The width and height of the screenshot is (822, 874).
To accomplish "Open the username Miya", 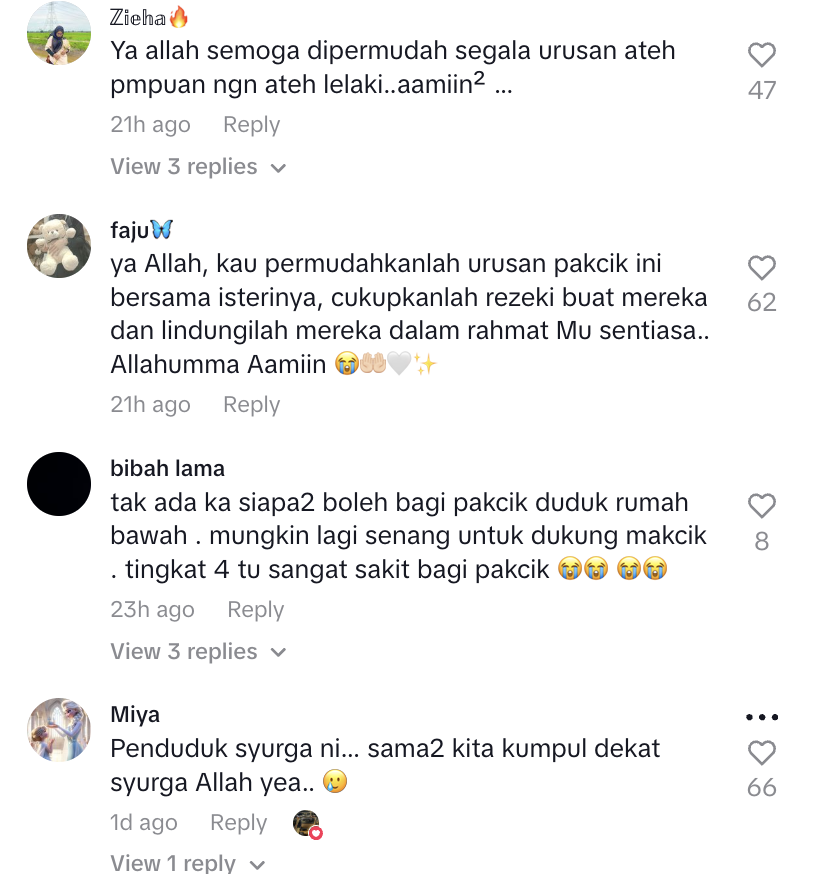I will (135, 715).
